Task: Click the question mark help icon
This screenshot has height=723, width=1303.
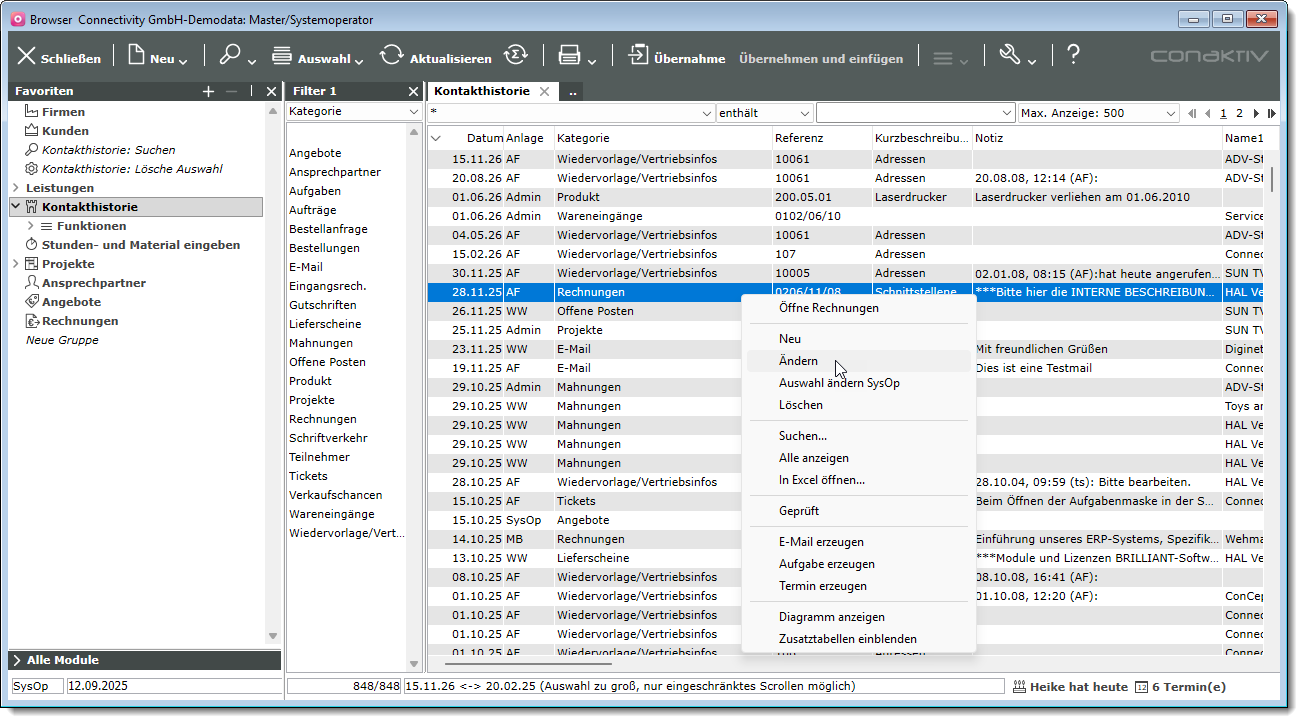Action: pyautogui.click(x=1073, y=56)
